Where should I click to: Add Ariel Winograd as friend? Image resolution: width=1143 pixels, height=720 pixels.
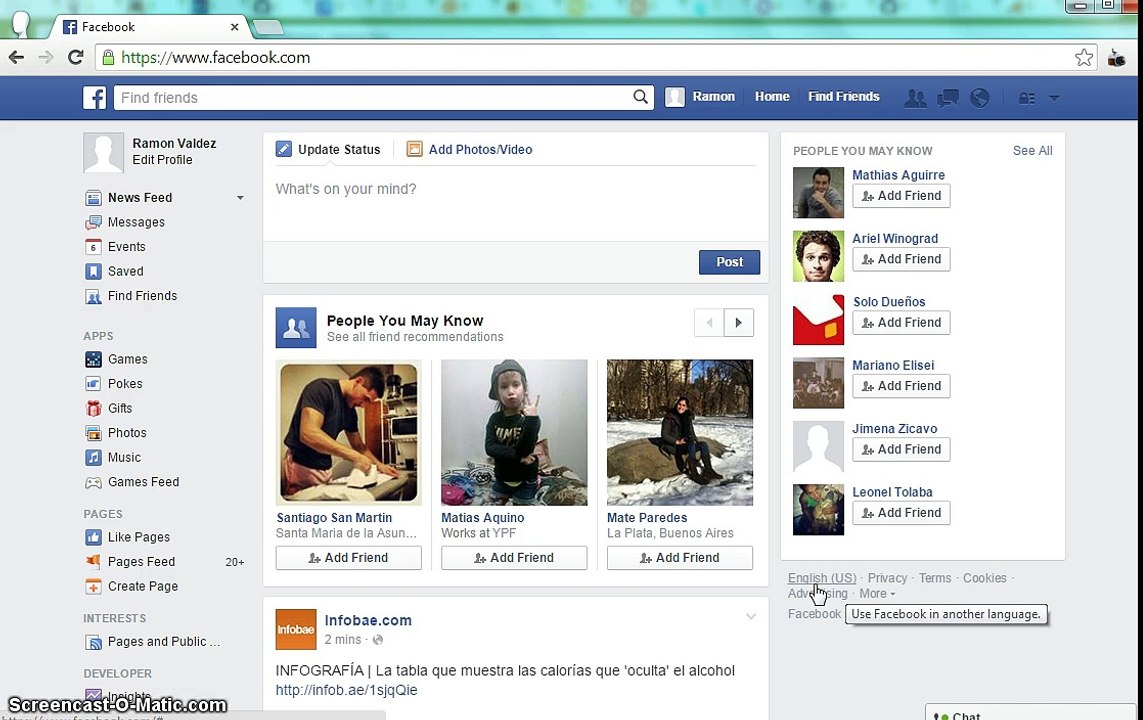[x=901, y=259]
